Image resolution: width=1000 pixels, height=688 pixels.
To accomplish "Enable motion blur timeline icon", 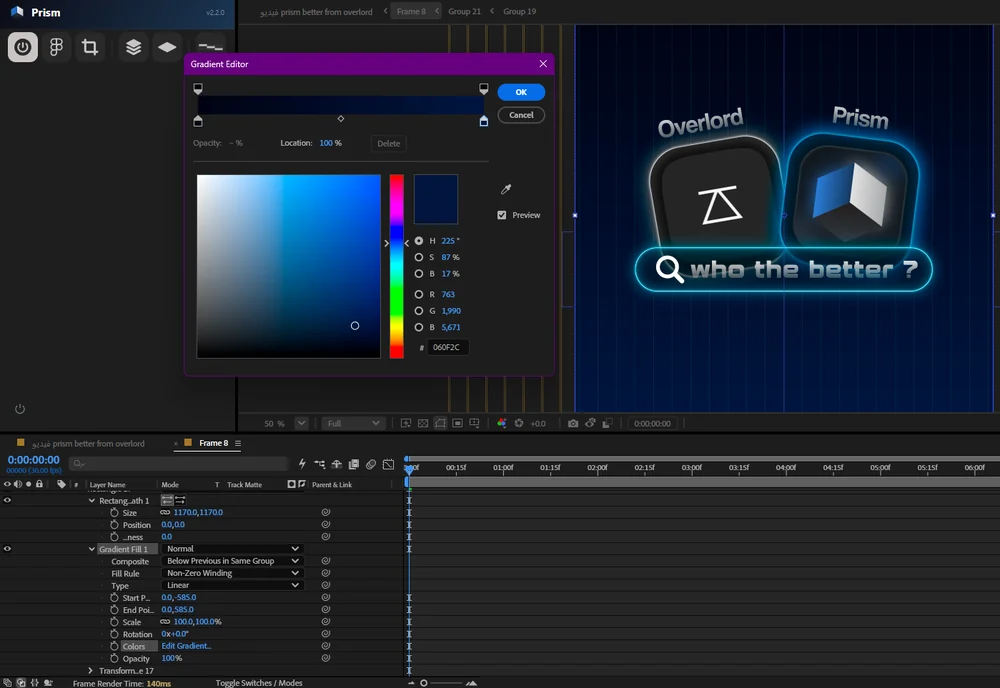I will tap(371, 464).
